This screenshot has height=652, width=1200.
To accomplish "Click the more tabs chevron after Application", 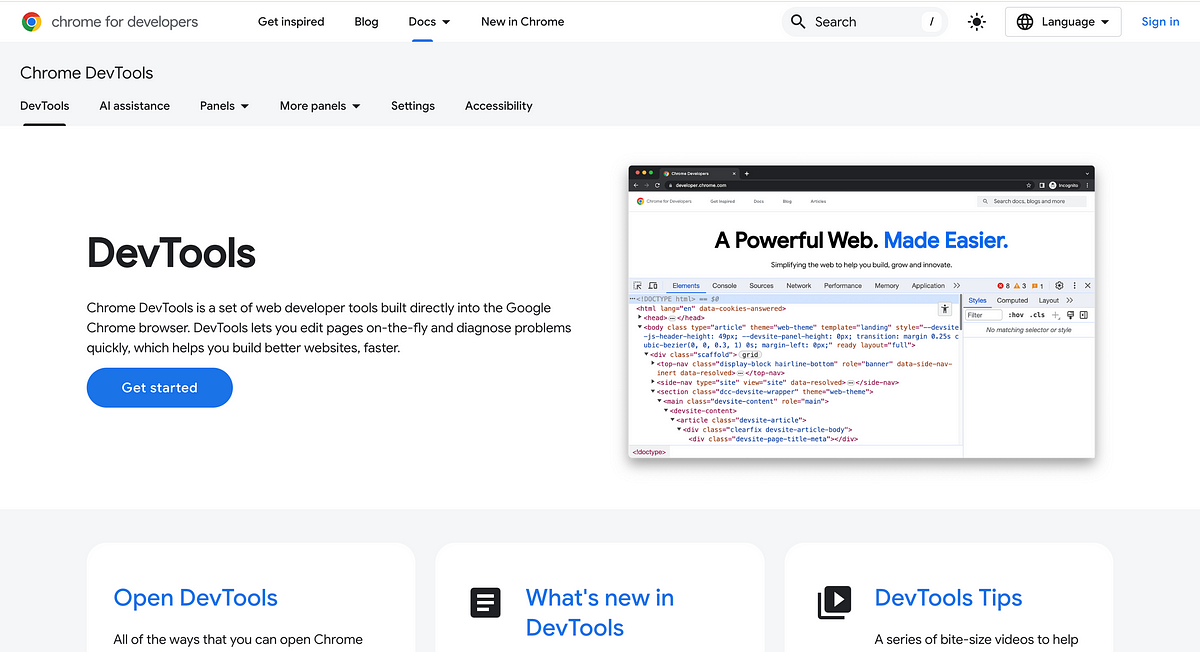I will pyautogui.click(x=957, y=285).
